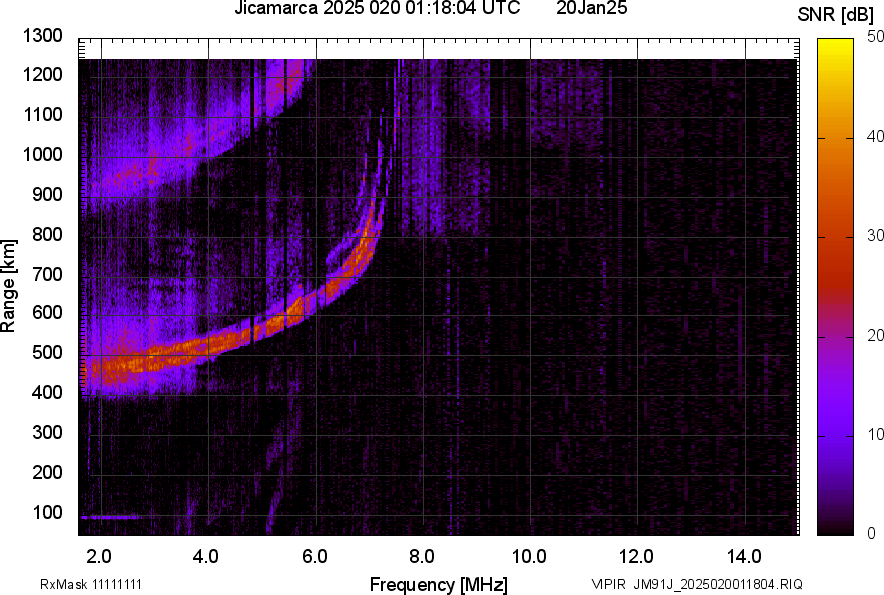Click the range tick label 300

pos(47,433)
